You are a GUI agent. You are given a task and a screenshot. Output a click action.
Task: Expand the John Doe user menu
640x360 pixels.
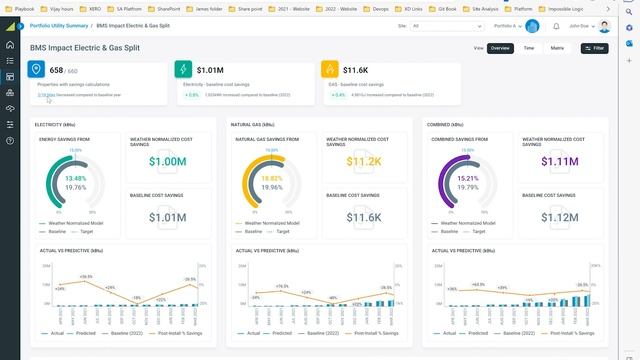[582, 26]
